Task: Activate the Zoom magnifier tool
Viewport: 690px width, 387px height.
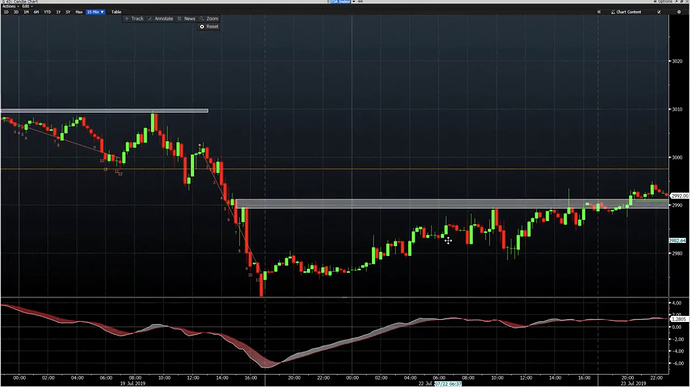Action: (209, 18)
